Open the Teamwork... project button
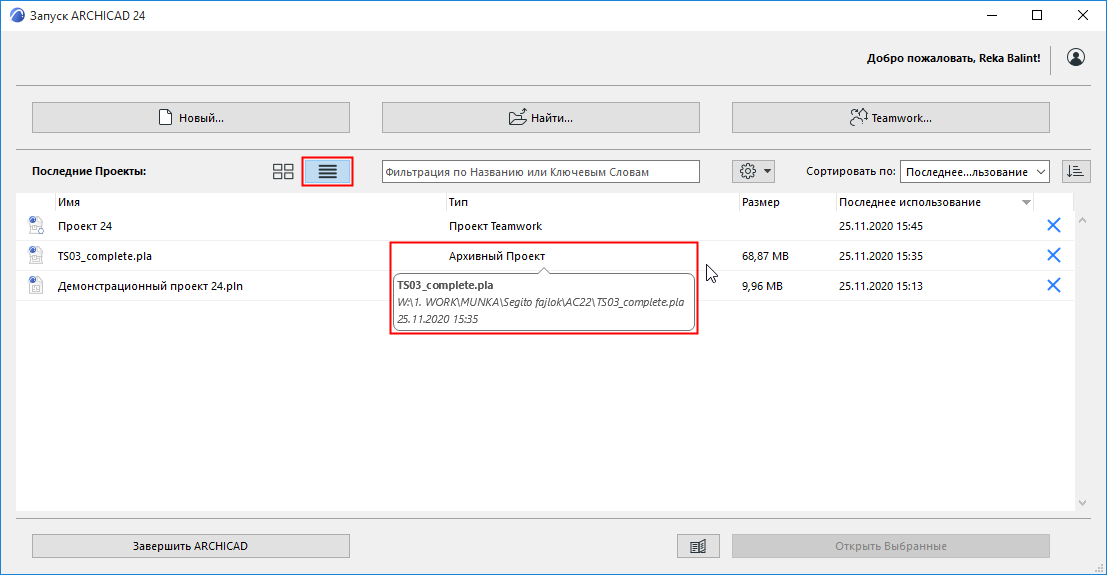Viewport: 1107px width, 575px height. point(890,117)
